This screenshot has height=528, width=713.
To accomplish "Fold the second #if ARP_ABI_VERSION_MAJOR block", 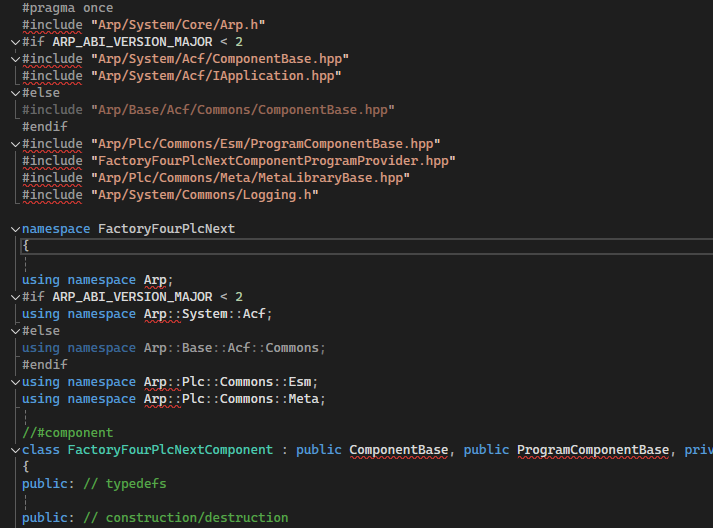I will (13, 297).
